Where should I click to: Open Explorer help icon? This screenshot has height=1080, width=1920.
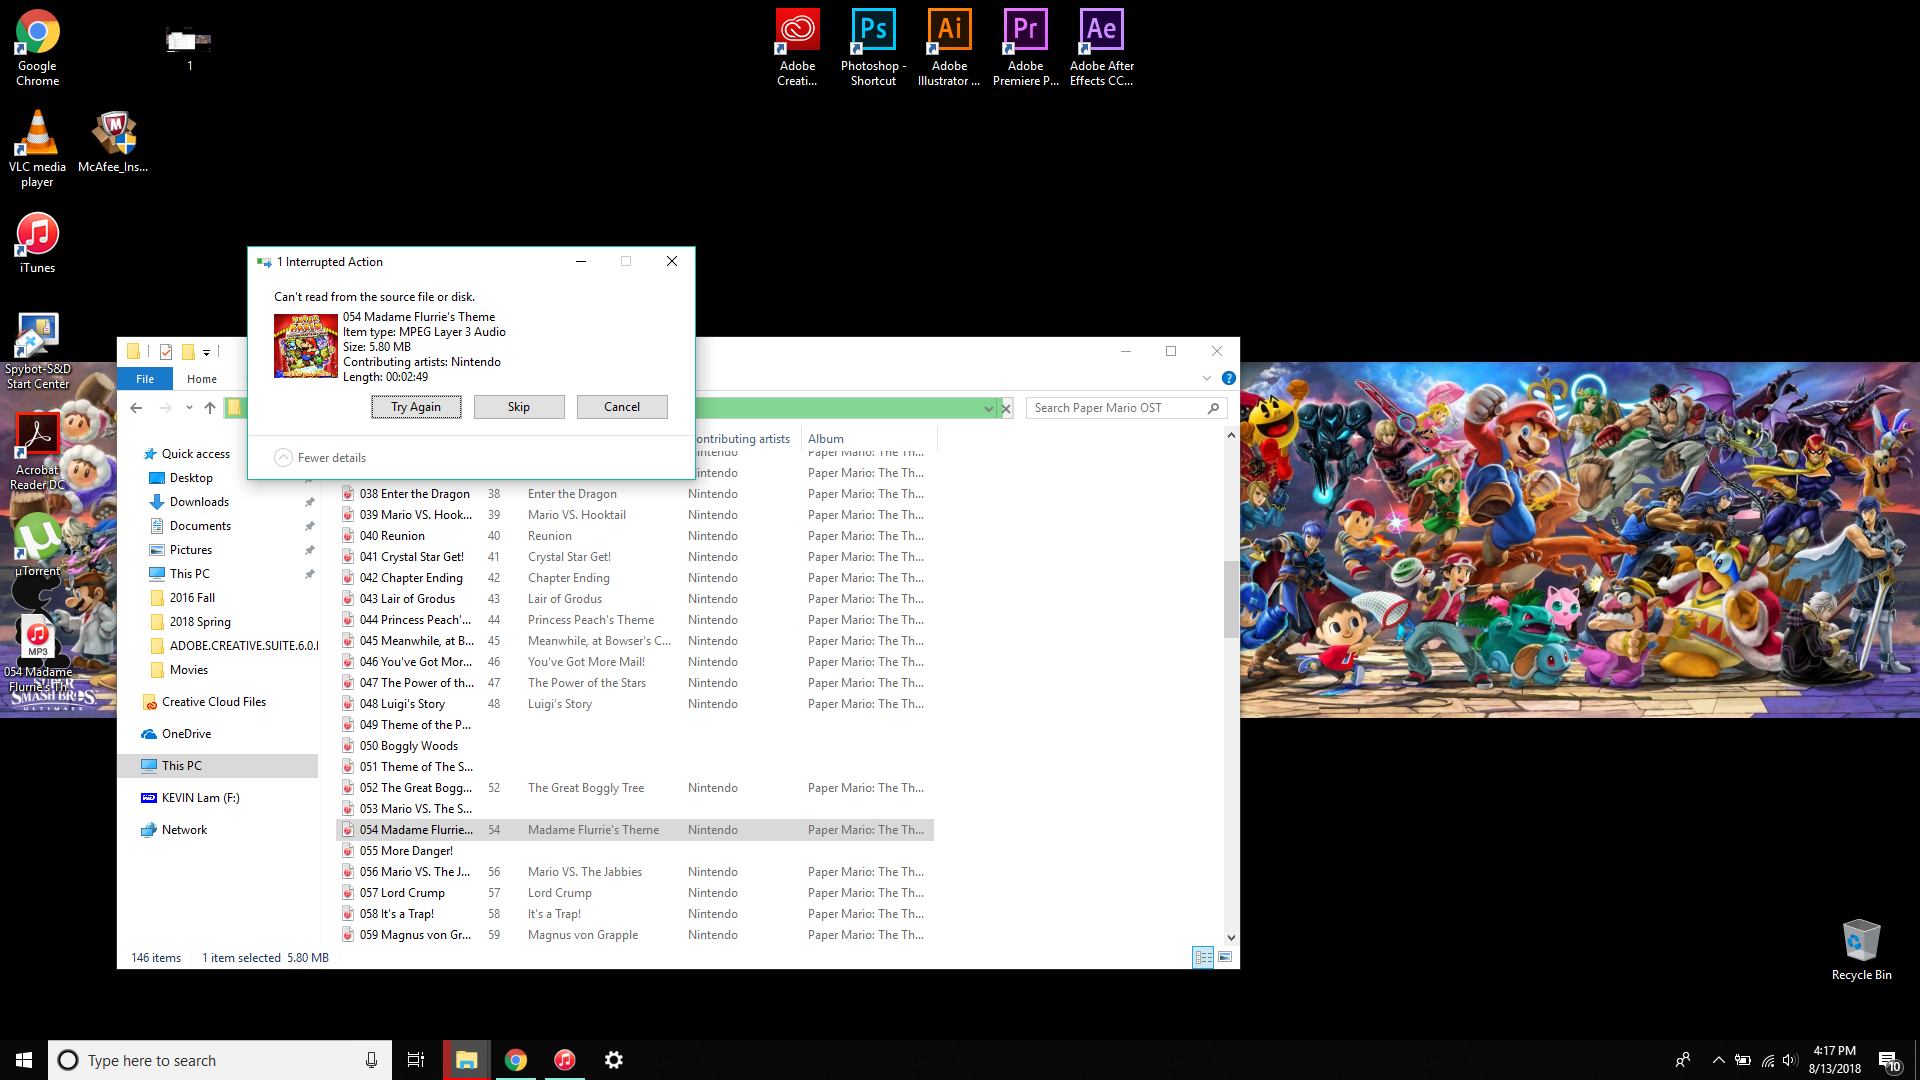point(1228,378)
